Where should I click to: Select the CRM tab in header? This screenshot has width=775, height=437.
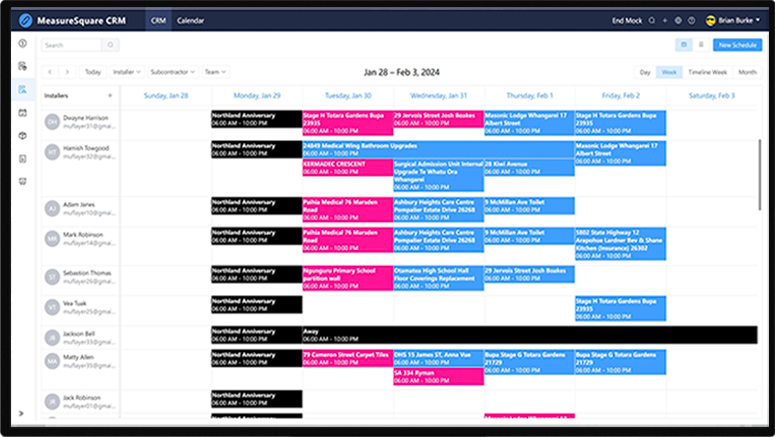coord(157,20)
